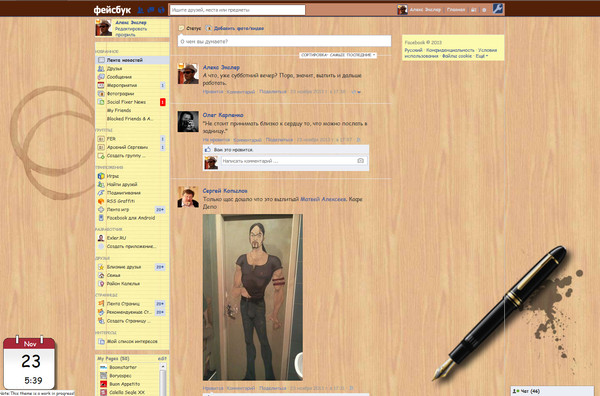Select the Статус composer tab
Viewport: 600px width, 396px height.
coord(190,28)
